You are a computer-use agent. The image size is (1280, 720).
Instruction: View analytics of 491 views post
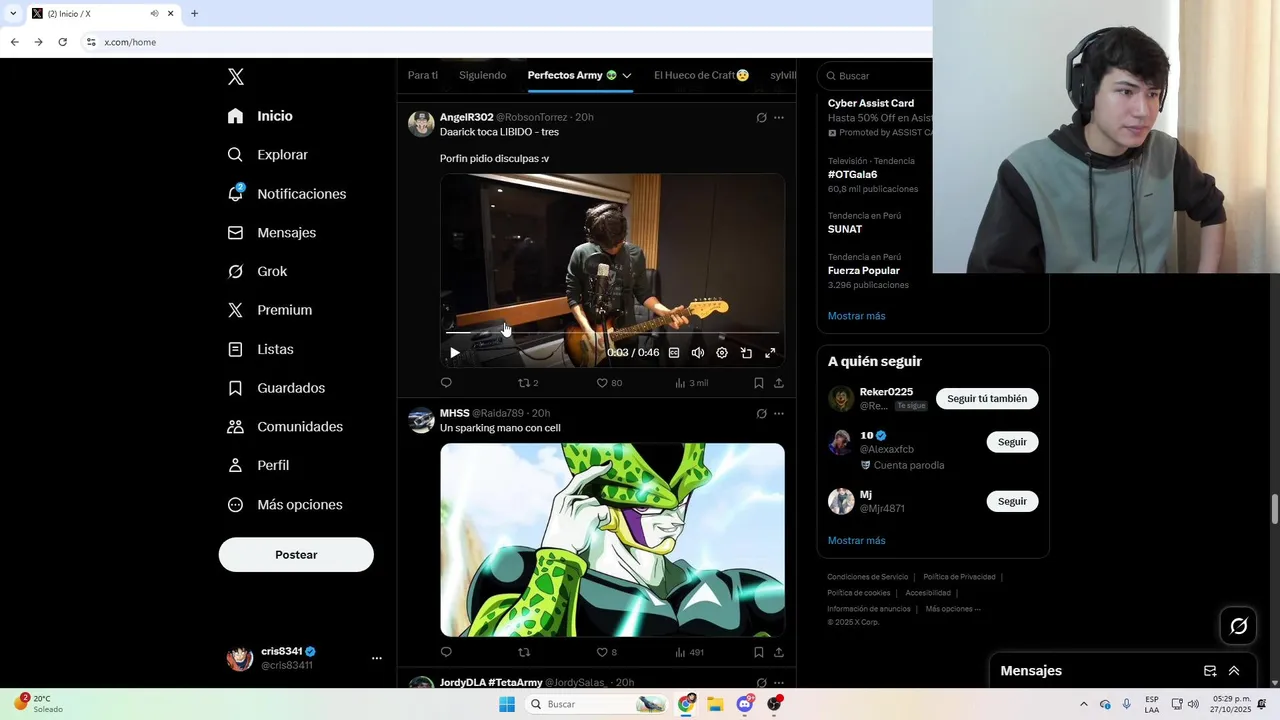(x=689, y=652)
